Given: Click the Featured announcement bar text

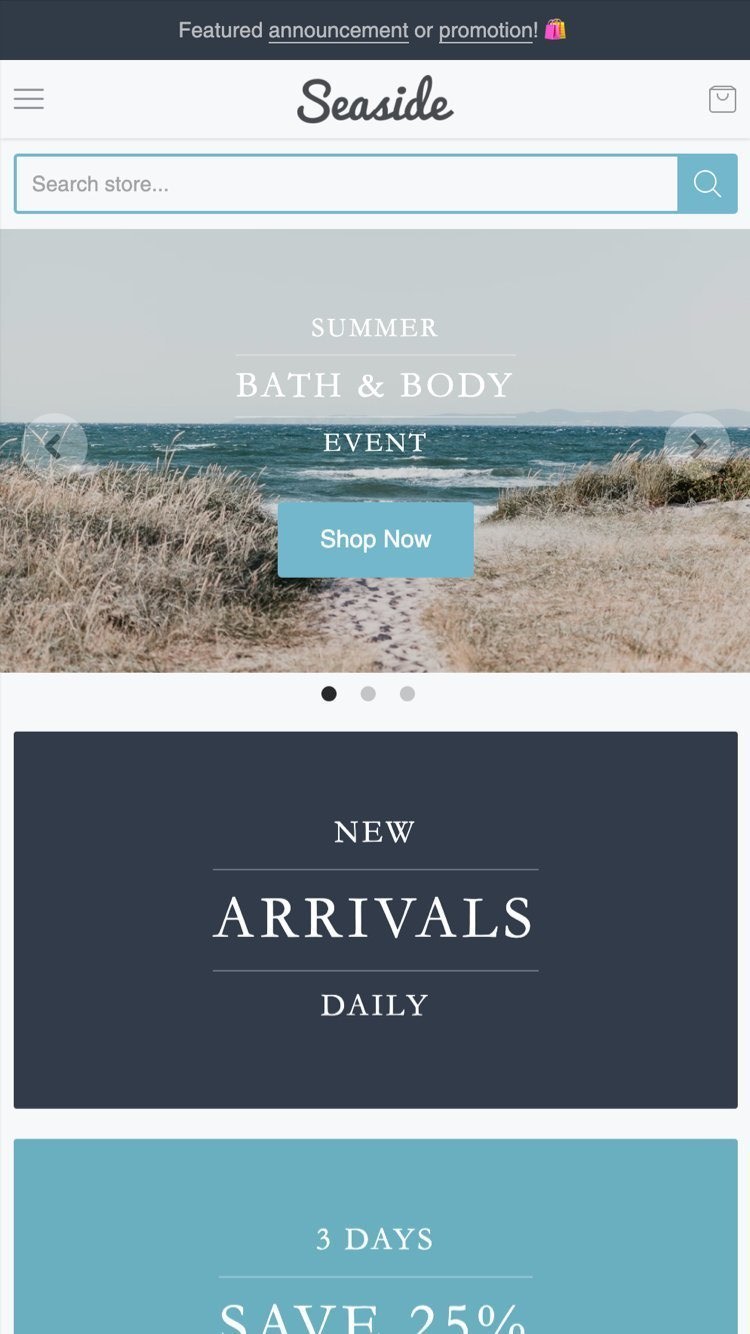Looking at the screenshot, I should click(372, 31).
